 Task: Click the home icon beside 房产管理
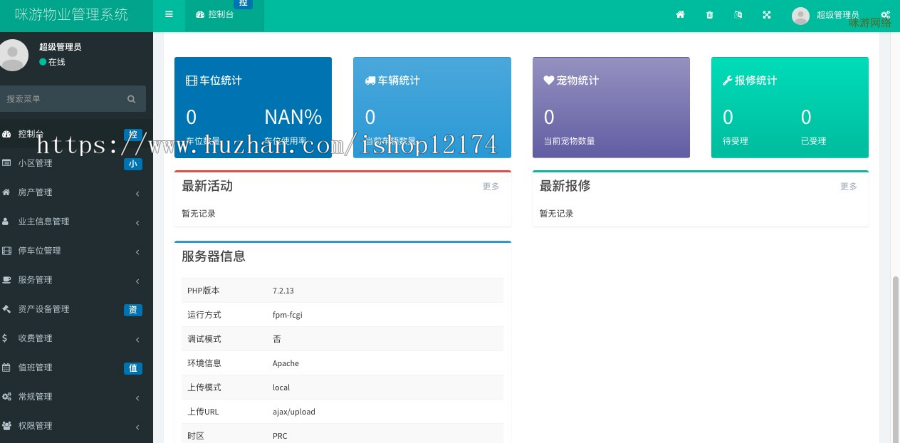point(6,192)
